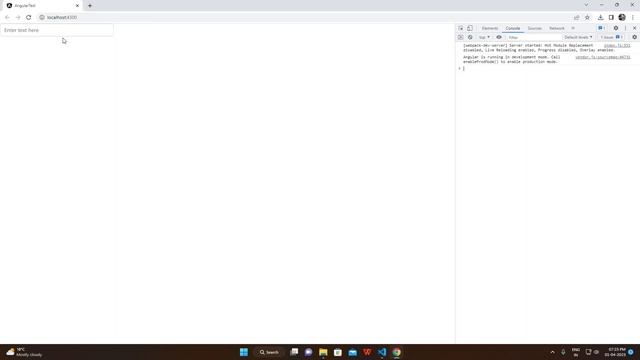Switch to the Network tab in DevTools

point(557,28)
